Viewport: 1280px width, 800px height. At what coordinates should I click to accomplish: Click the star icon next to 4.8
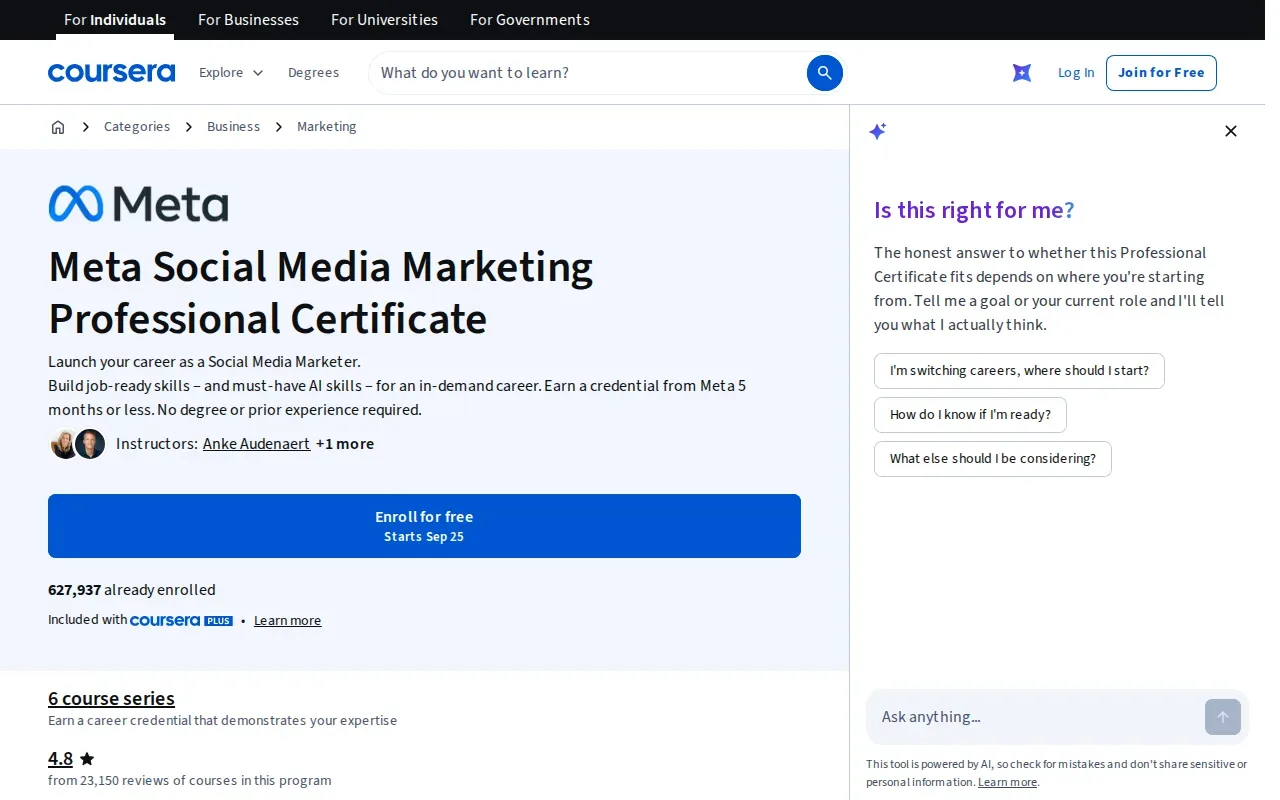[87, 759]
